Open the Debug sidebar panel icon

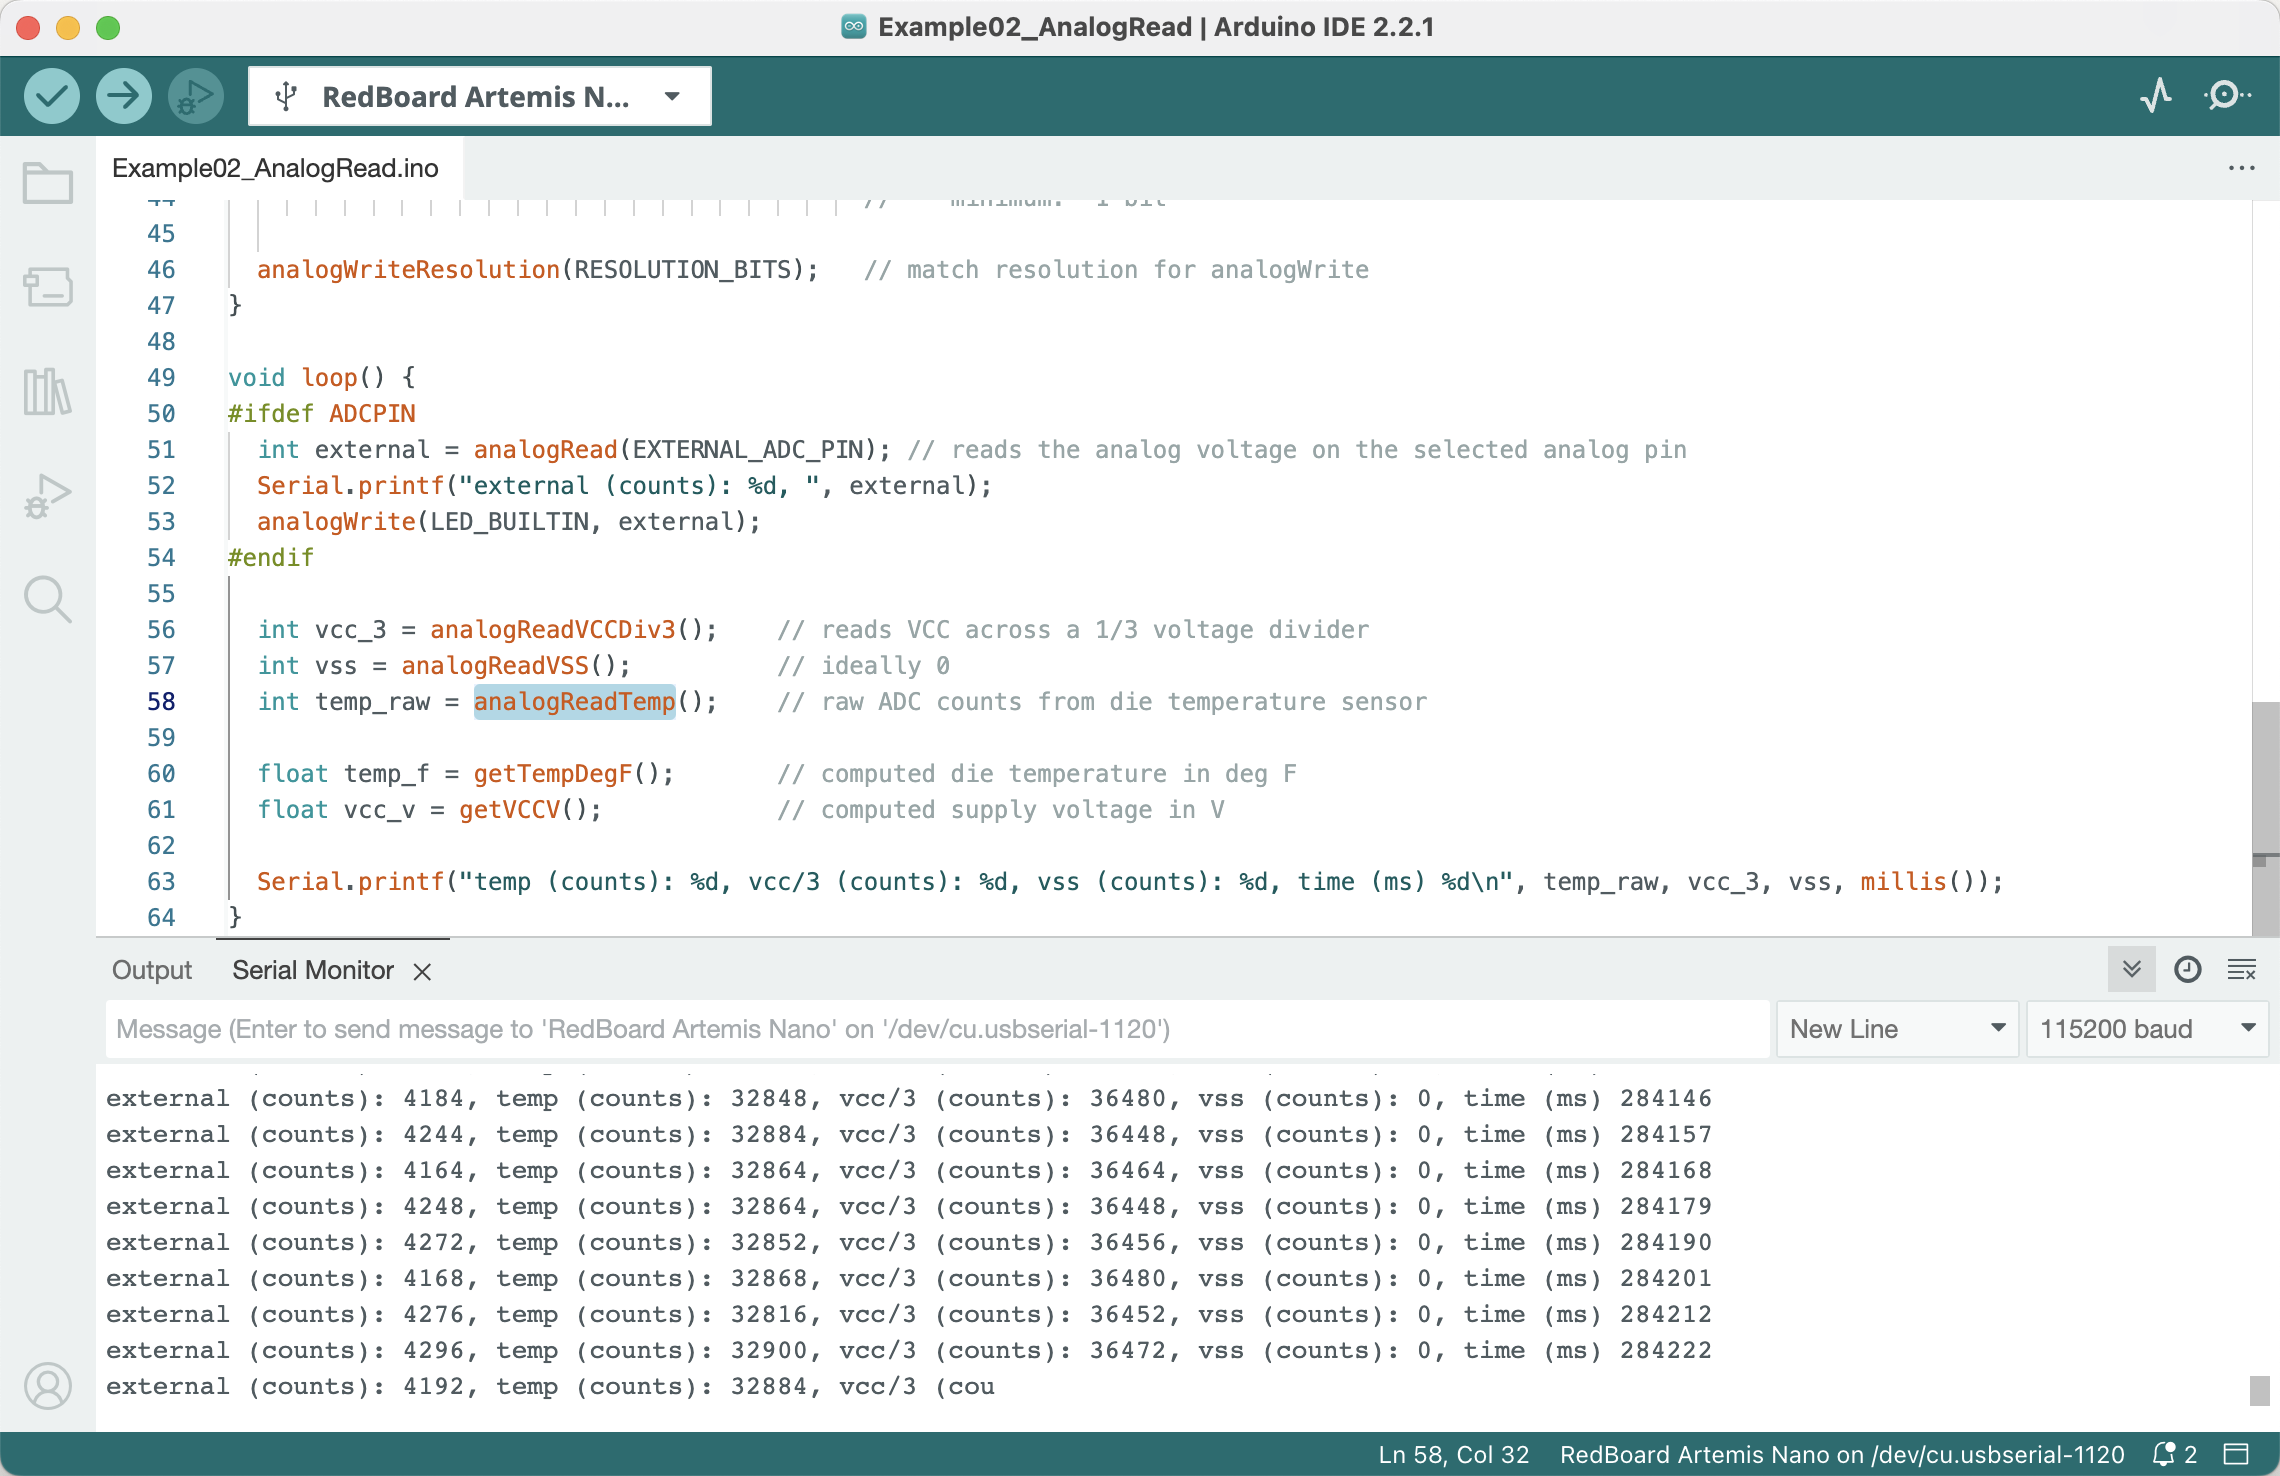point(48,495)
